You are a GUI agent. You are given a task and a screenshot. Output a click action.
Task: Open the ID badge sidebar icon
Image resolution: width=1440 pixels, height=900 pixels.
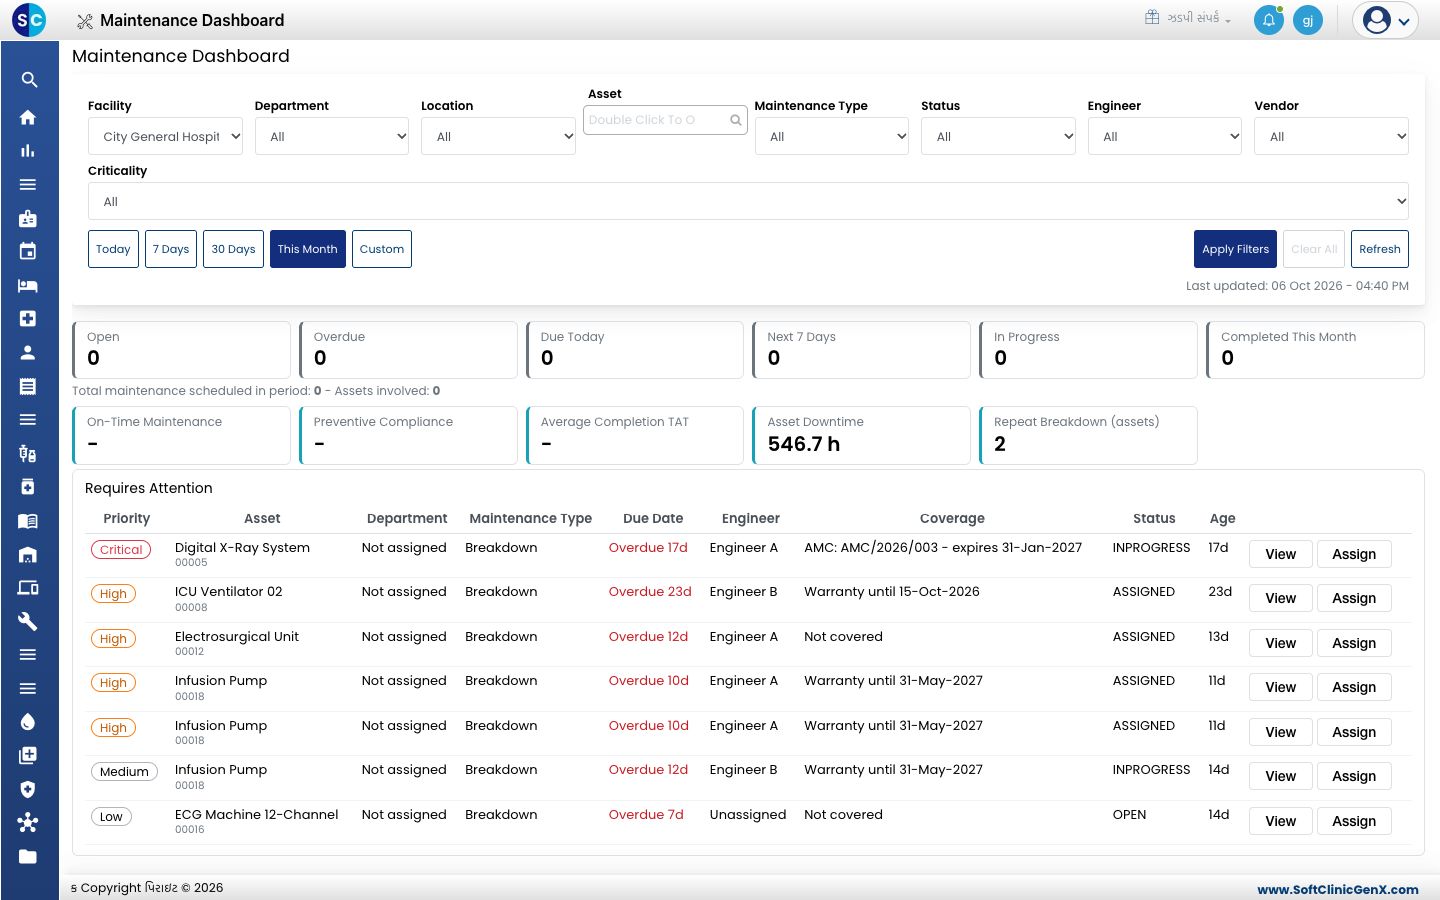(x=28, y=218)
